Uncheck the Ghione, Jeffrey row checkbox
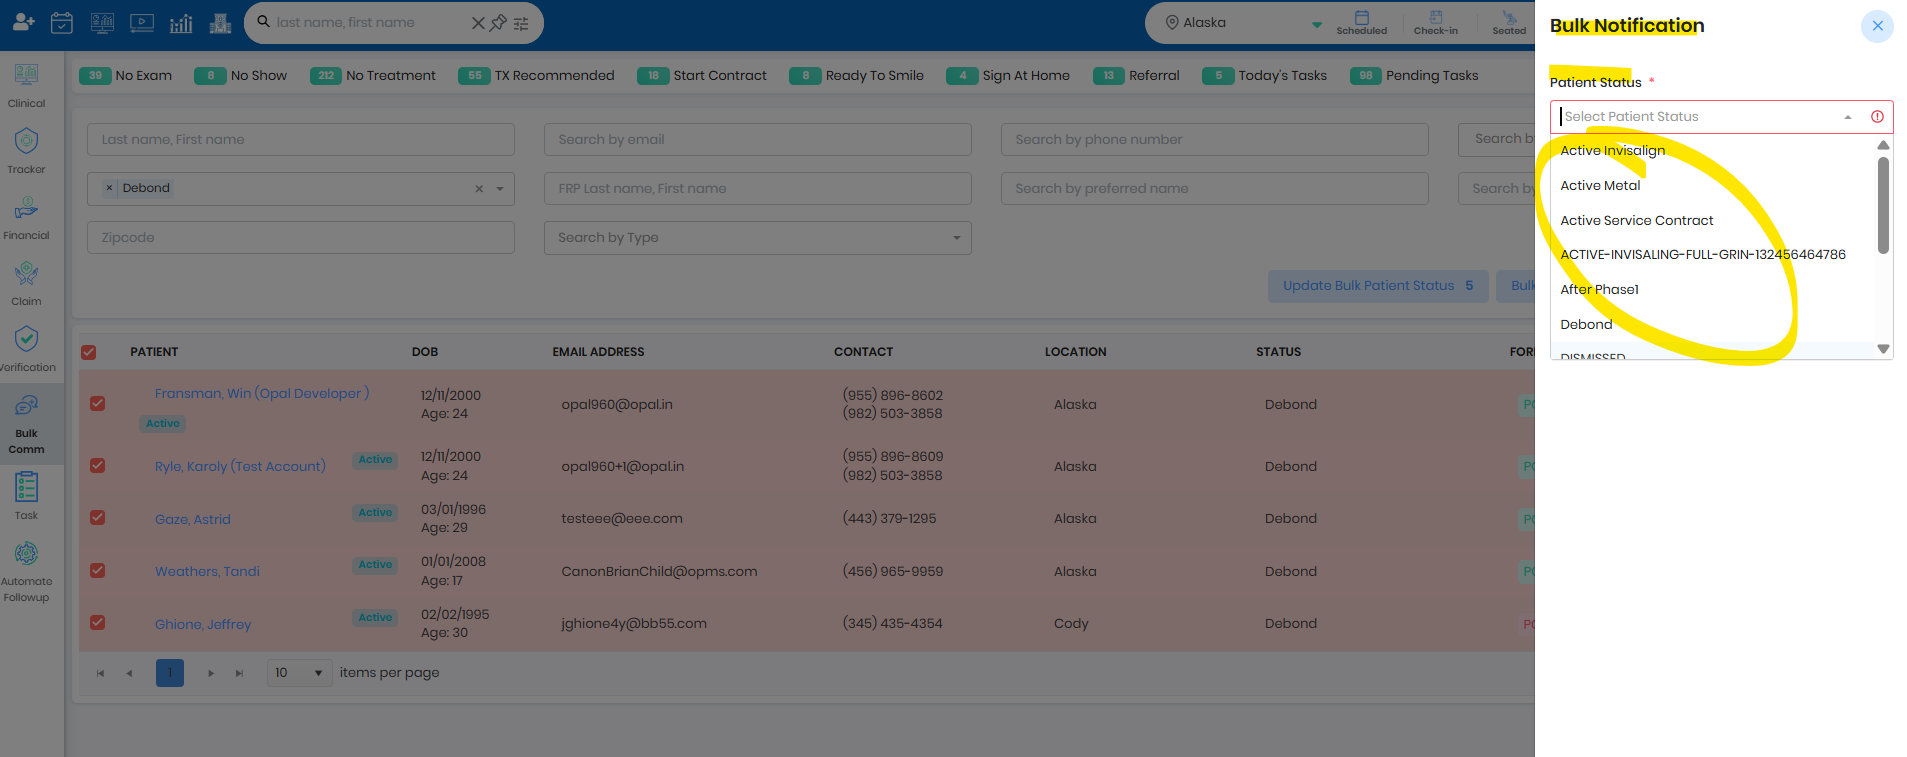This screenshot has height=757, width=1907. 97,622
